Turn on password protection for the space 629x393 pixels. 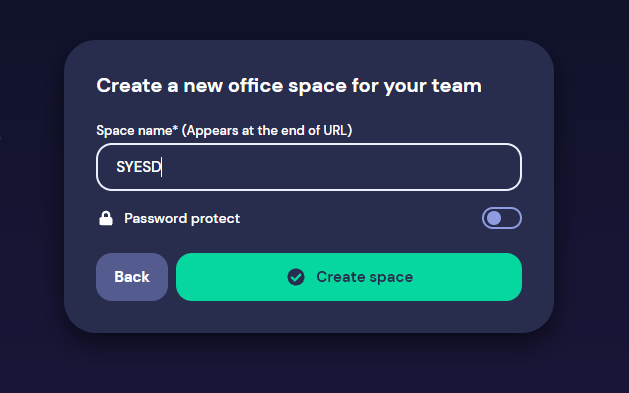point(502,218)
